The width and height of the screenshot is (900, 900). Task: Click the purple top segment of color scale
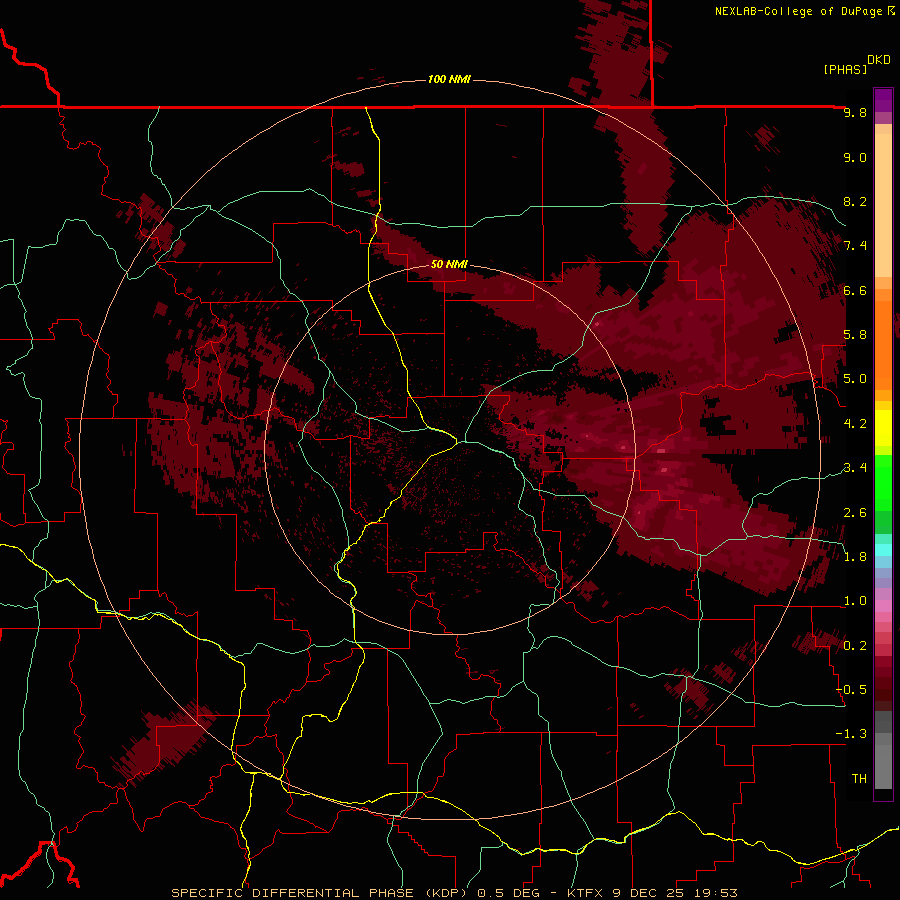pyautogui.click(x=883, y=100)
